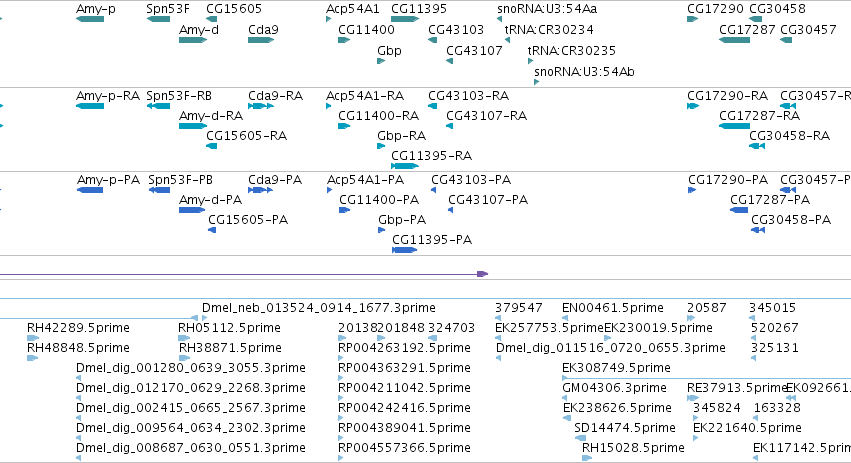Select the Gbp-RA transcript label
851x463 pixels.
(x=402, y=136)
